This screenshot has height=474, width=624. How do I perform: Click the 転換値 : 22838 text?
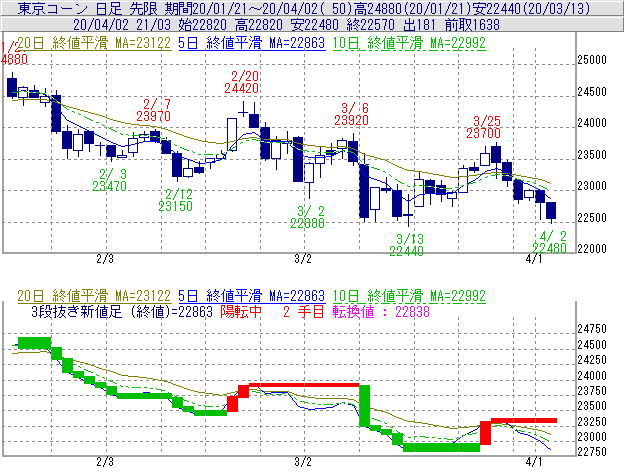coord(381,311)
